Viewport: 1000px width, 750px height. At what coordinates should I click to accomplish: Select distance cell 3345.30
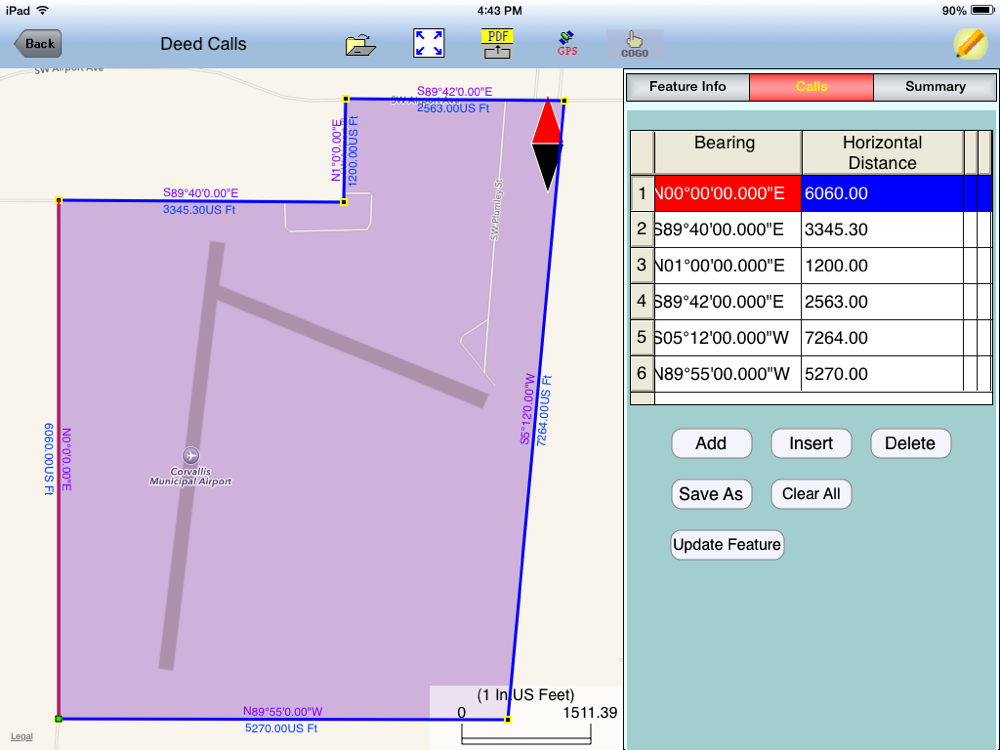882,230
